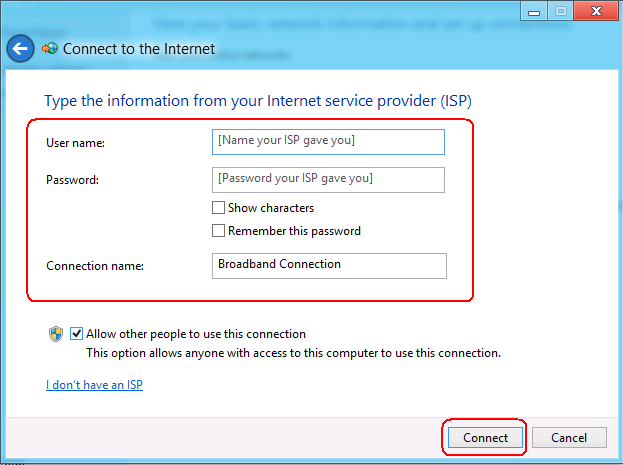Image resolution: width=623 pixels, height=465 pixels.
Task: Minimize the Connect to the Internet window
Action: click(534, 11)
